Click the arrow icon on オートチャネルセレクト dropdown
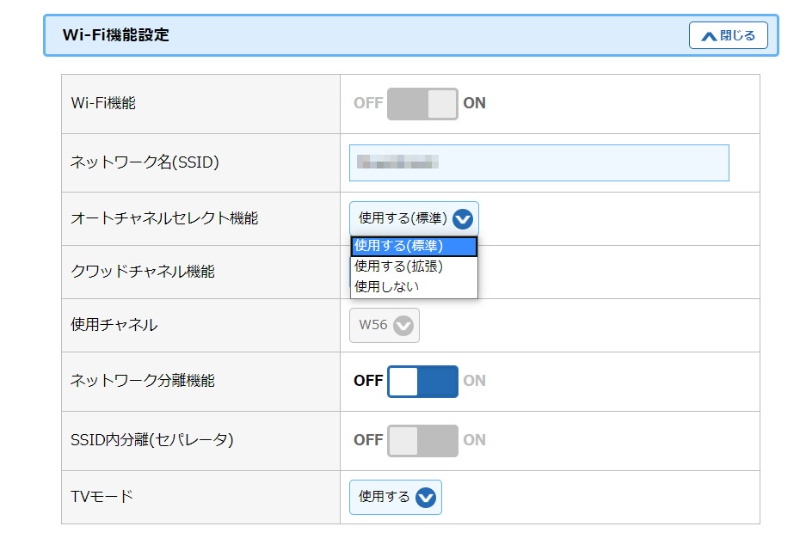Image resolution: width=800 pixels, height=551 pixels. tap(462, 219)
